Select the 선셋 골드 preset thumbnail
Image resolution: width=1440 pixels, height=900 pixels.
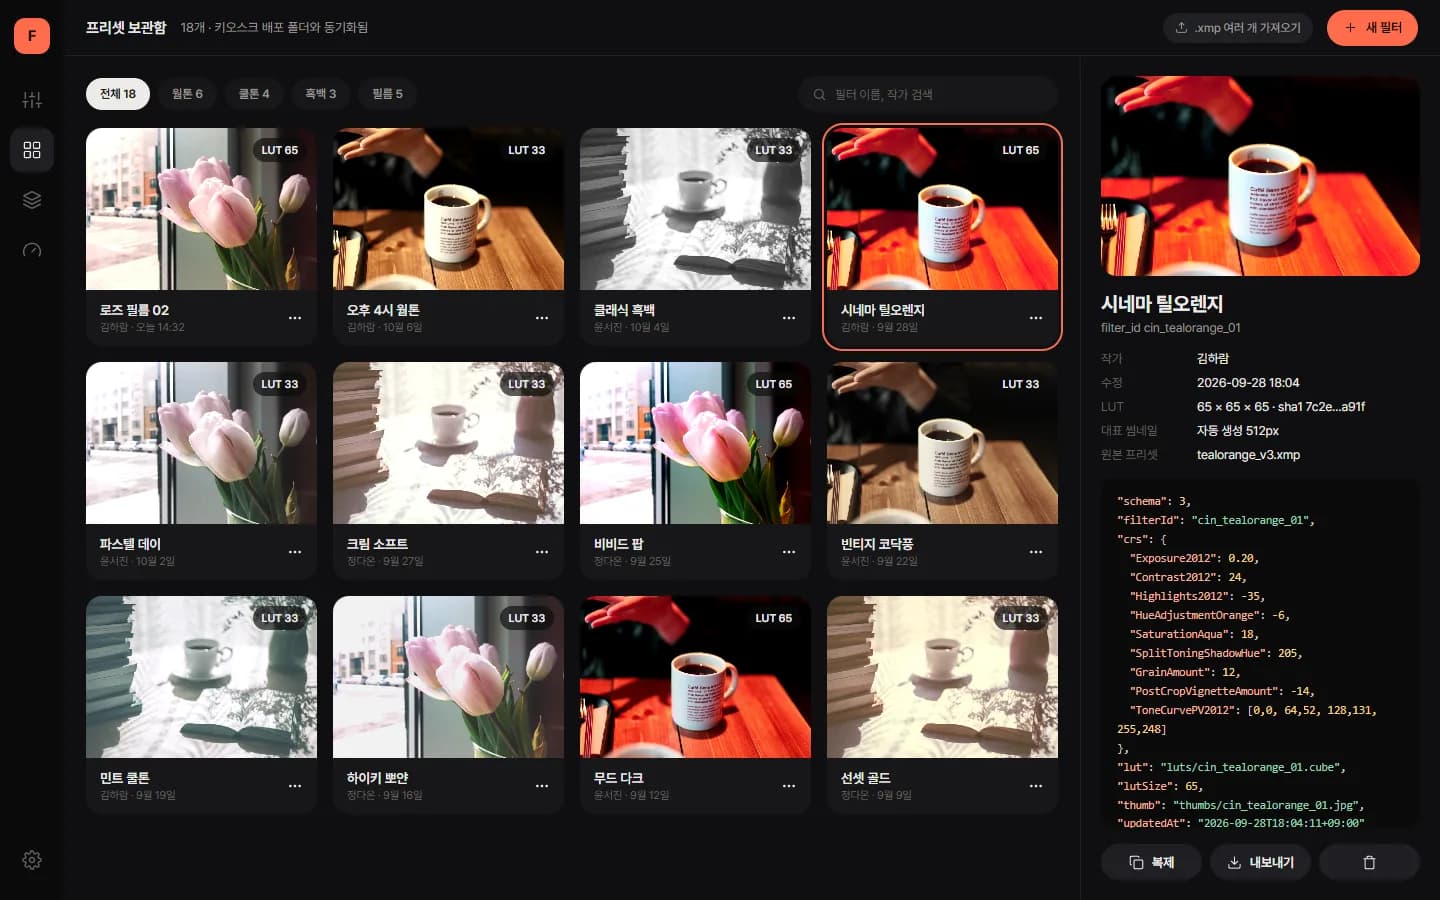[x=942, y=677]
